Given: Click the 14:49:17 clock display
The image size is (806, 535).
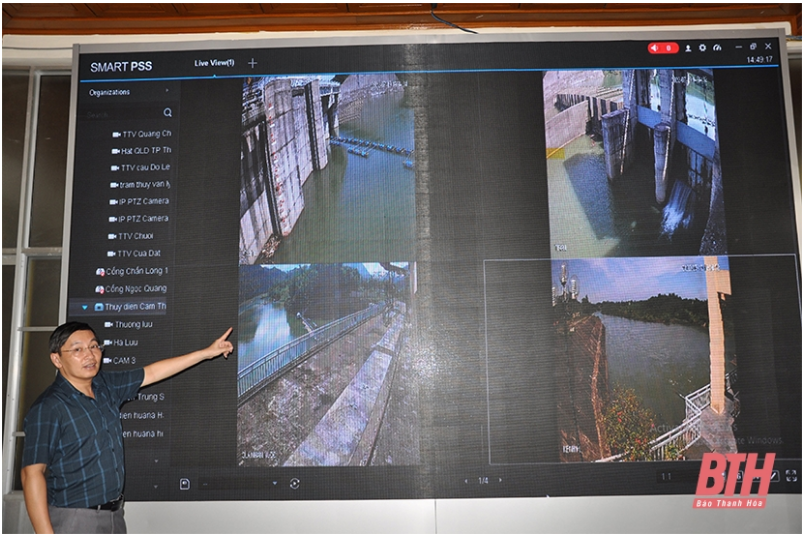Looking at the screenshot, I should (760, 60).
